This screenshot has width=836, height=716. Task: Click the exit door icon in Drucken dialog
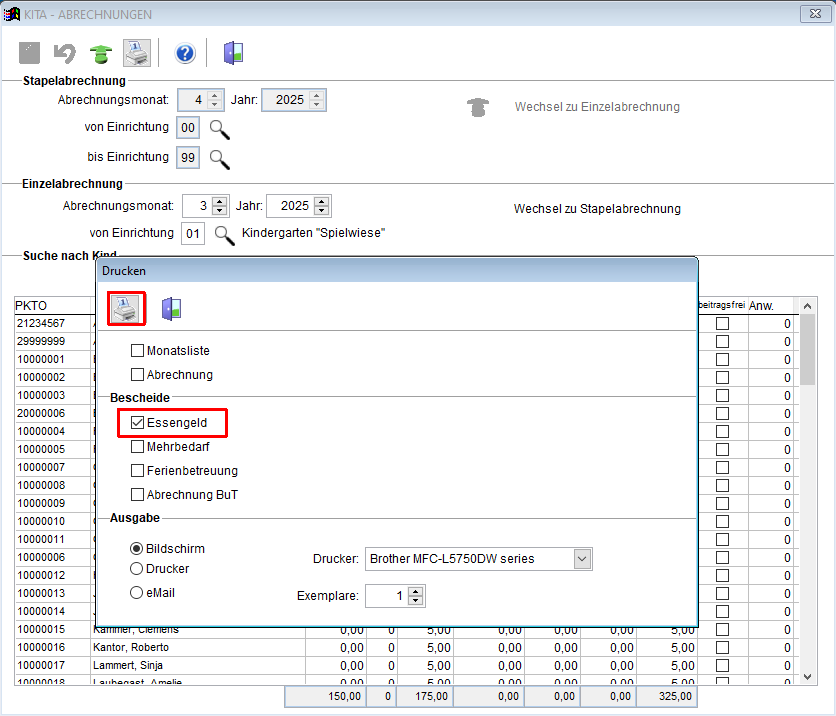click(x=171, y=308)
